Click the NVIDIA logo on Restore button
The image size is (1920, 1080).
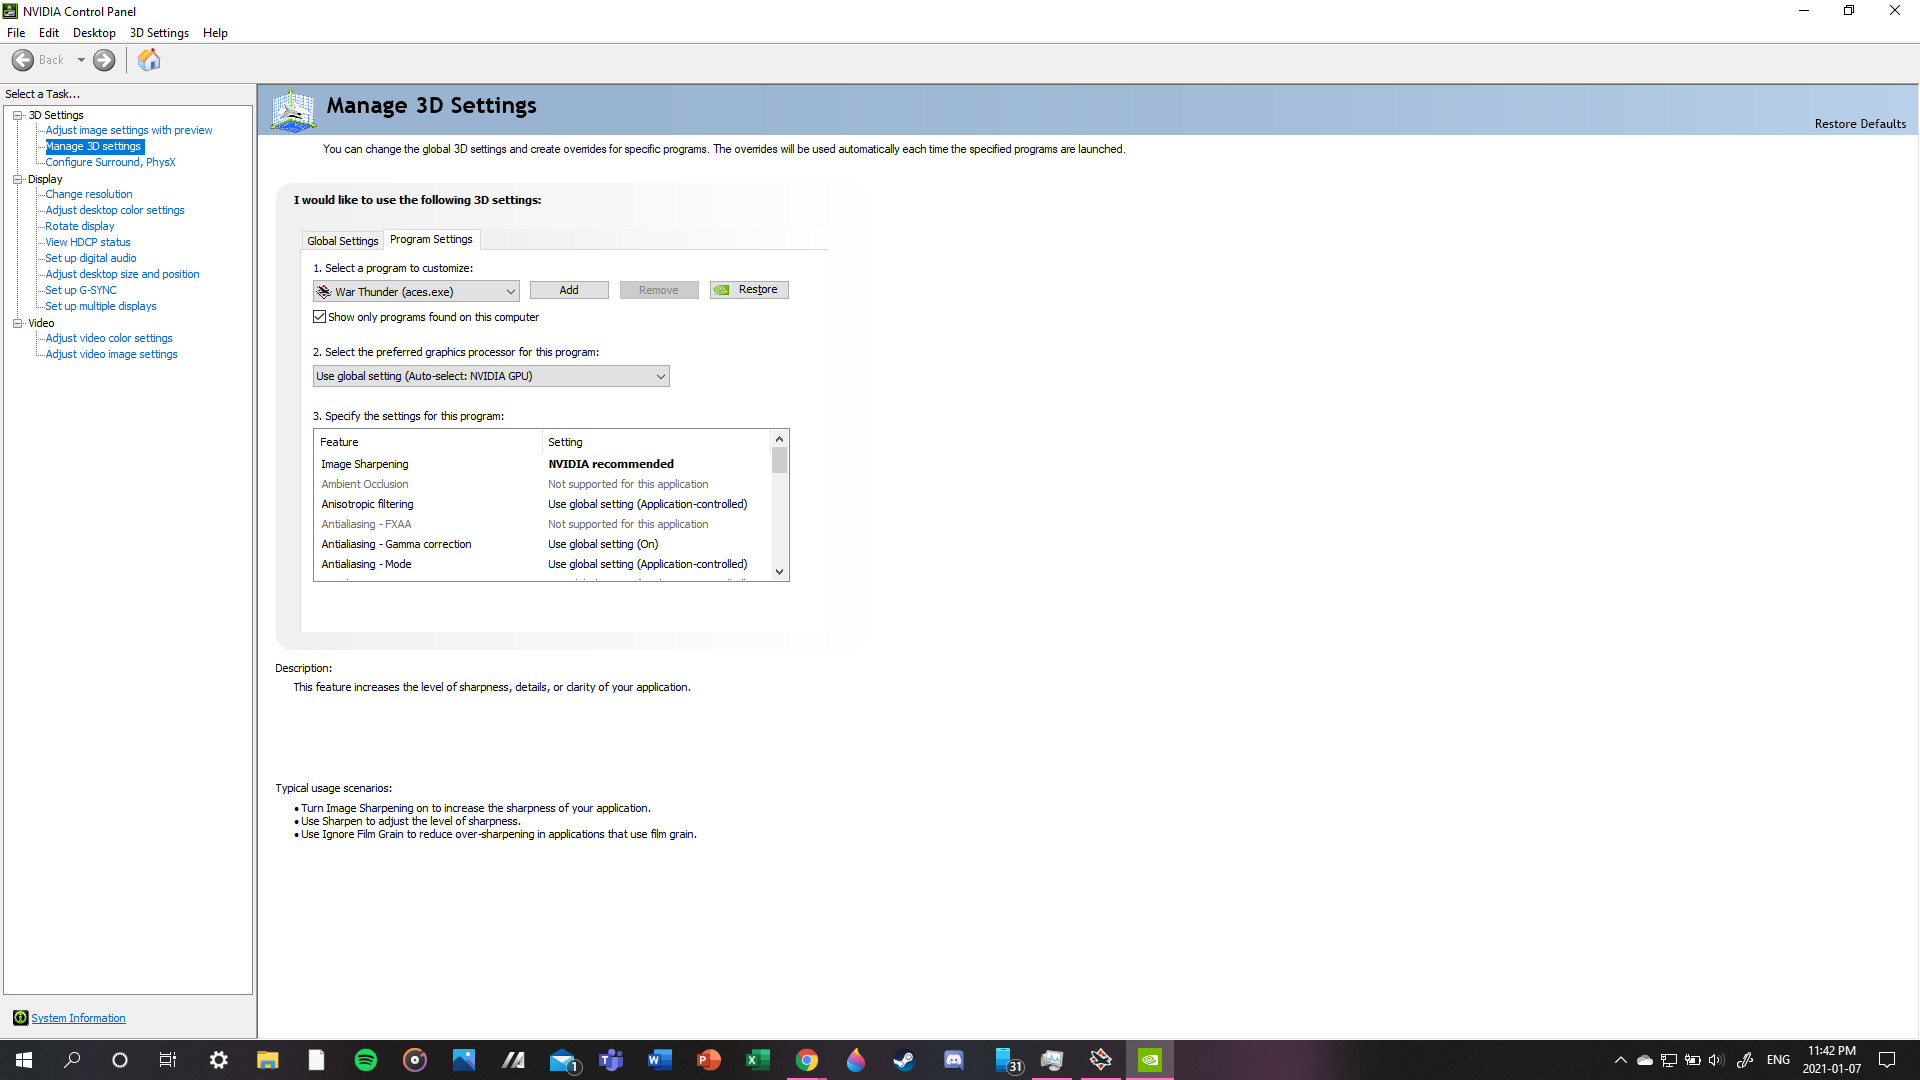[721, 290]
